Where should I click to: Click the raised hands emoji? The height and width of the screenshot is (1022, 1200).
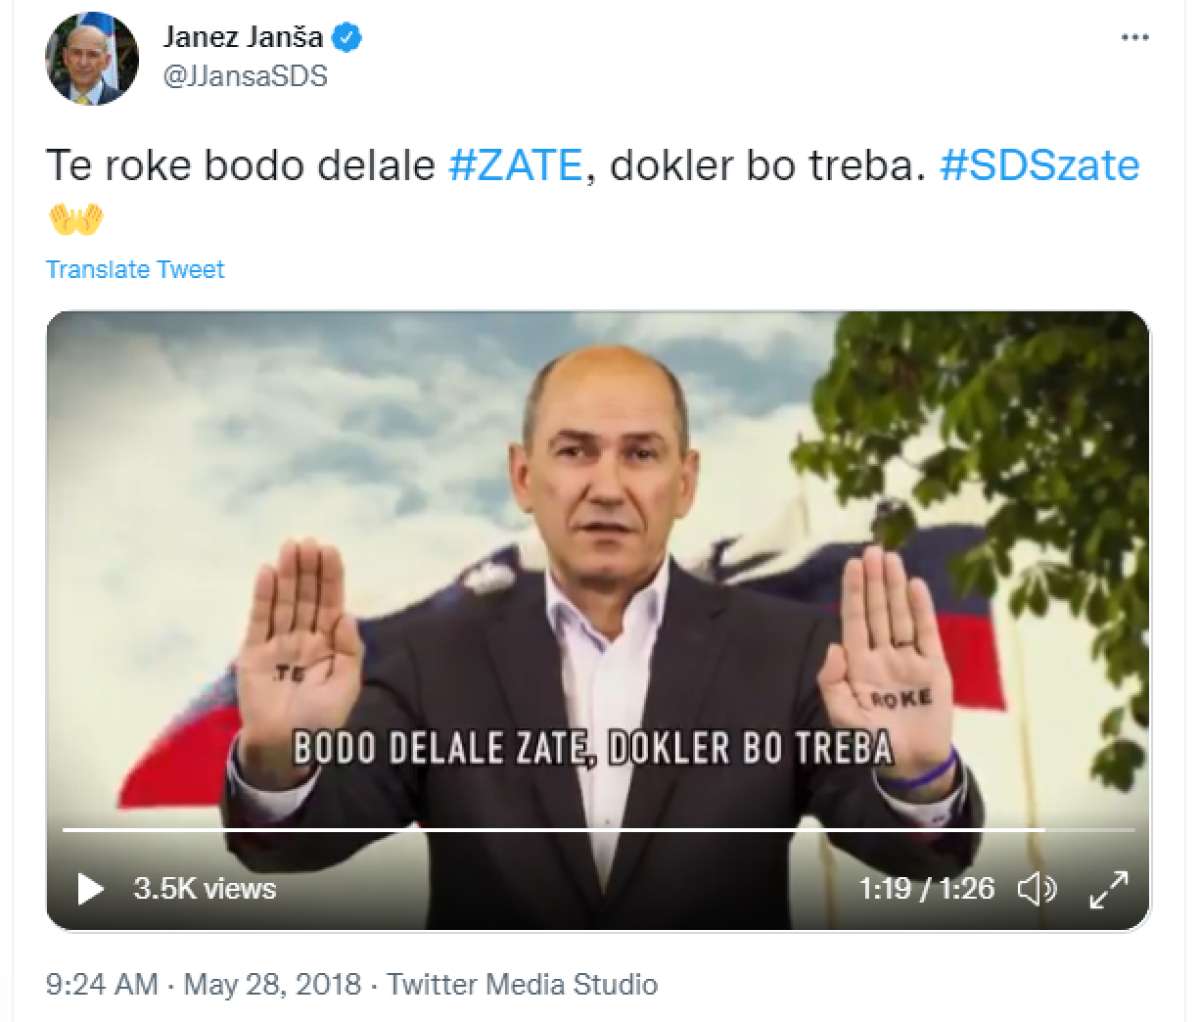pyautogui.click(x=75, y=217)
